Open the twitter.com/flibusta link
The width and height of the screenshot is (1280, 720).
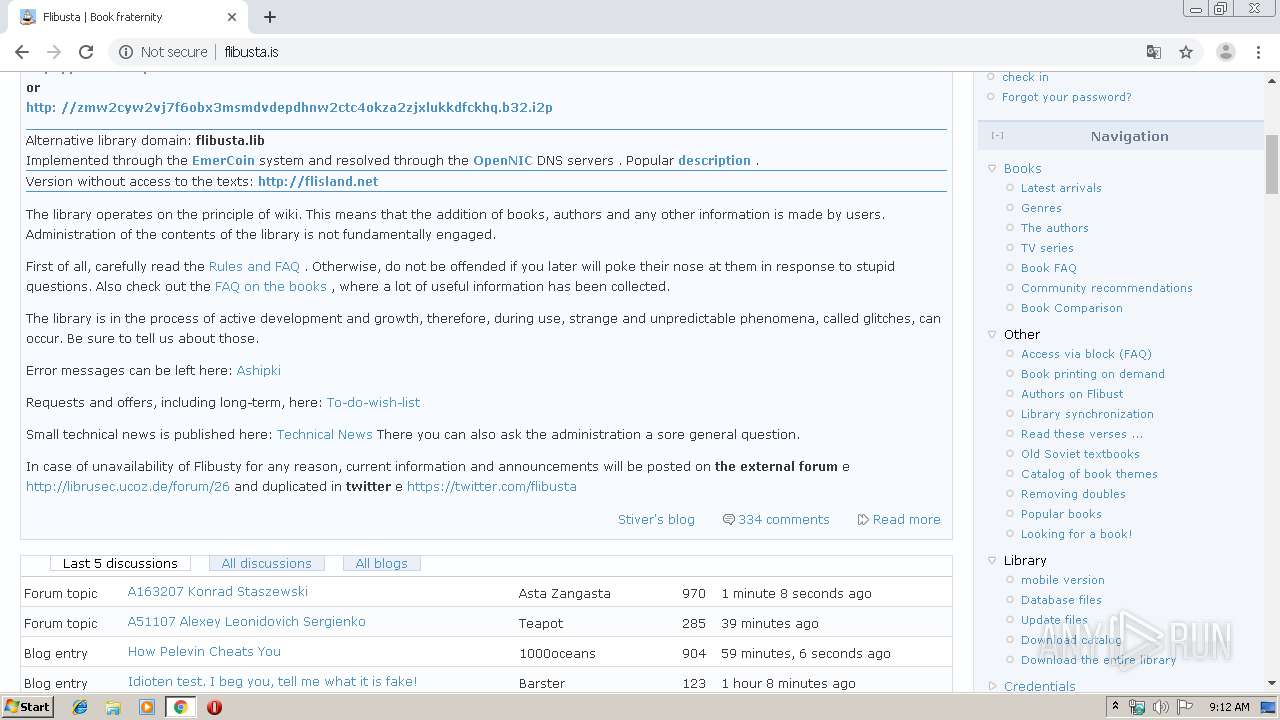click(x=491, y=487)
